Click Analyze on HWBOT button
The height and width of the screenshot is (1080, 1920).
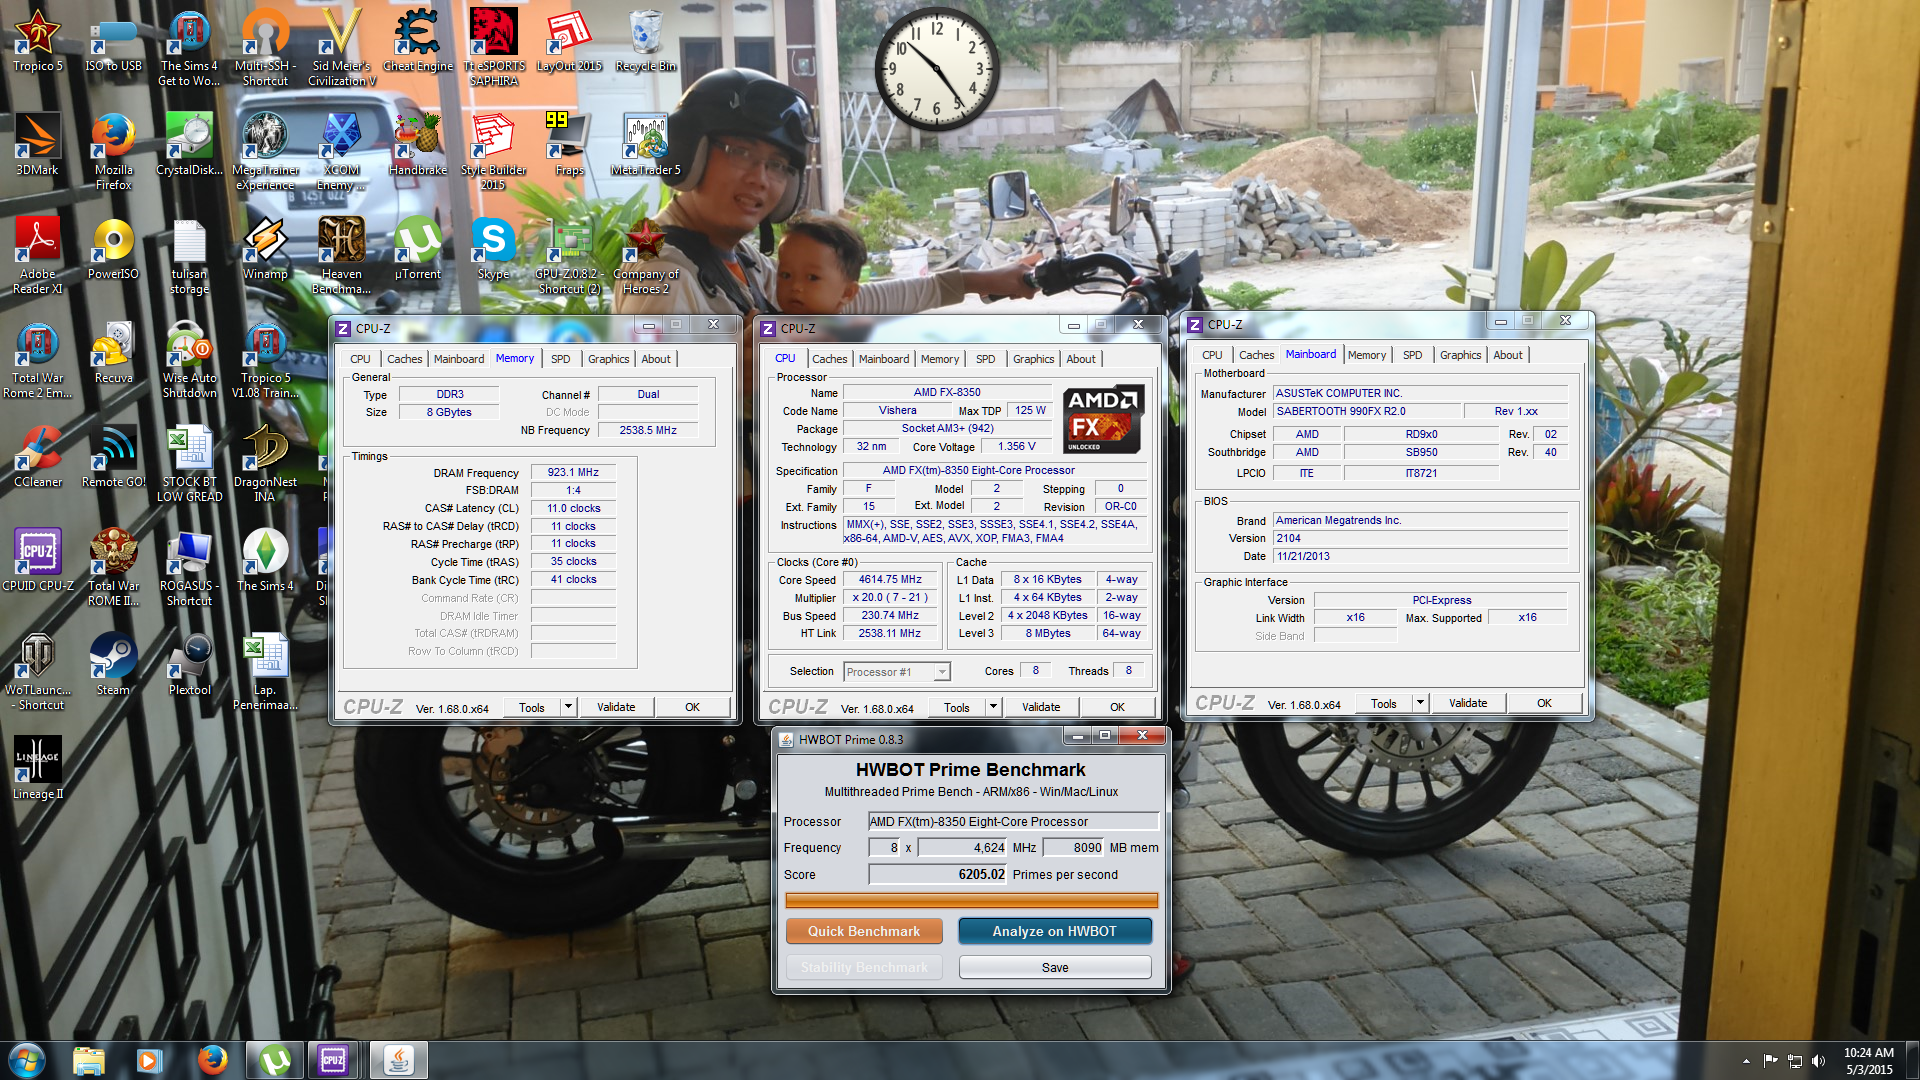click(x=1054, y=931)
